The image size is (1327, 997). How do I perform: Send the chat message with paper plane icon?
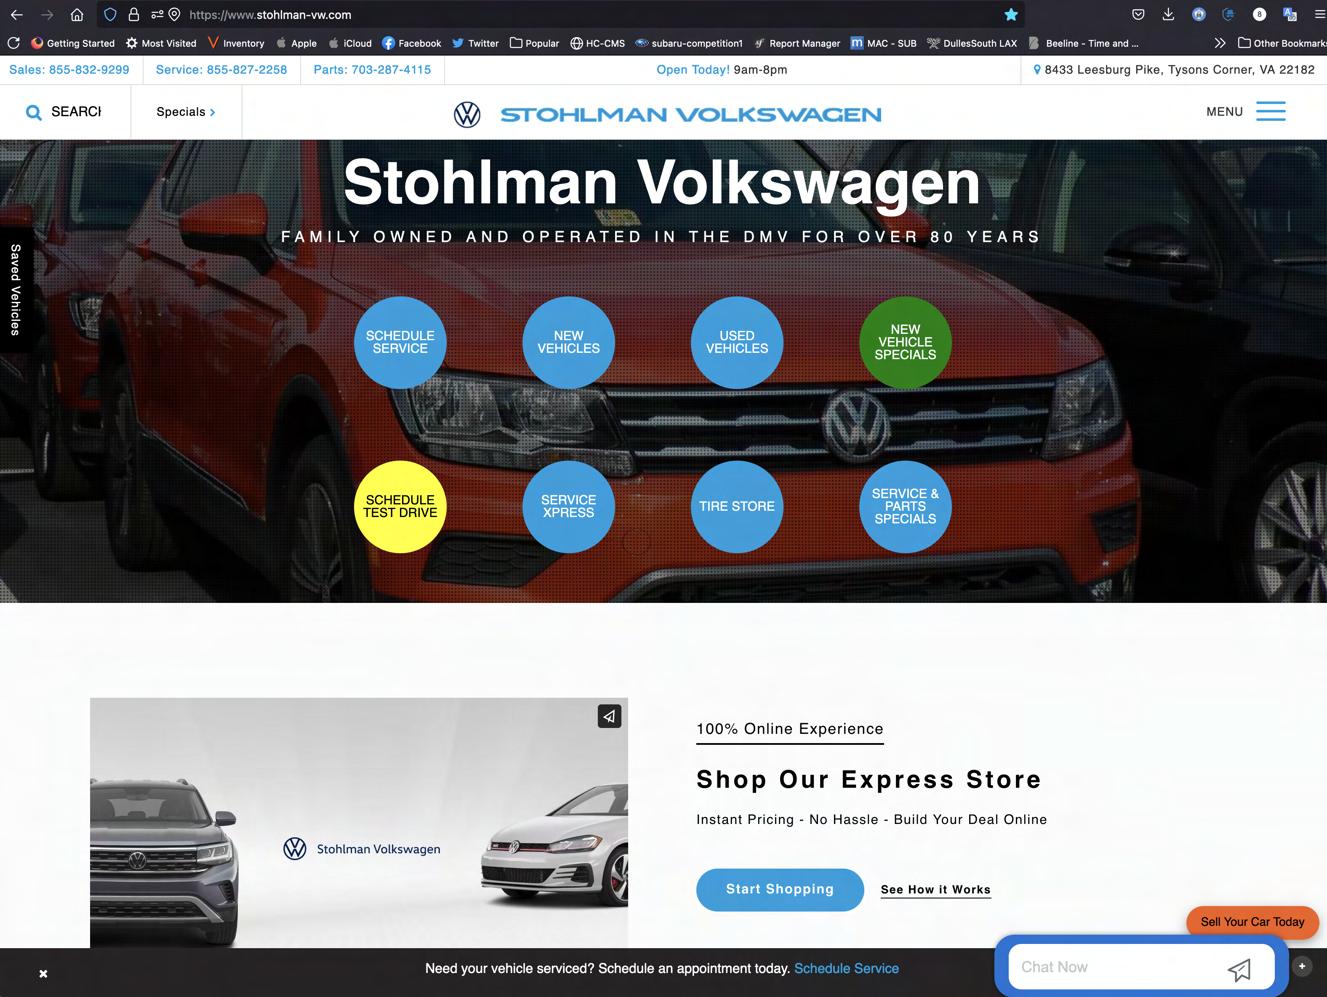pyautogui.click(x=1240, y=969)
